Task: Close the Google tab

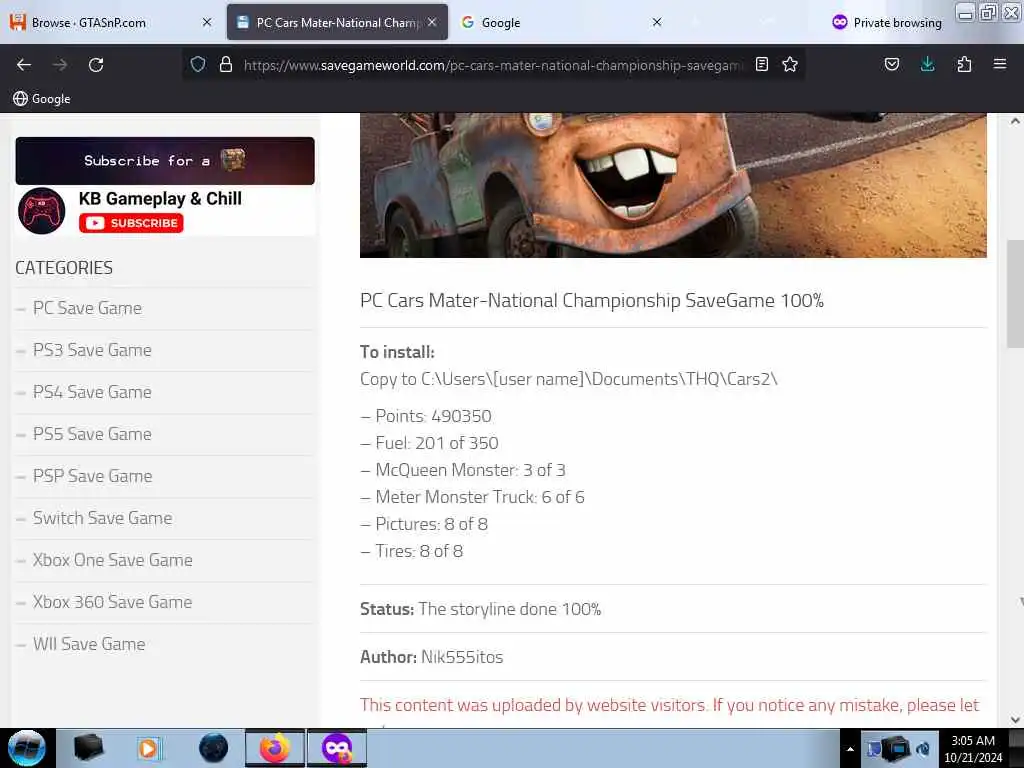Action: tap(657, 22)
